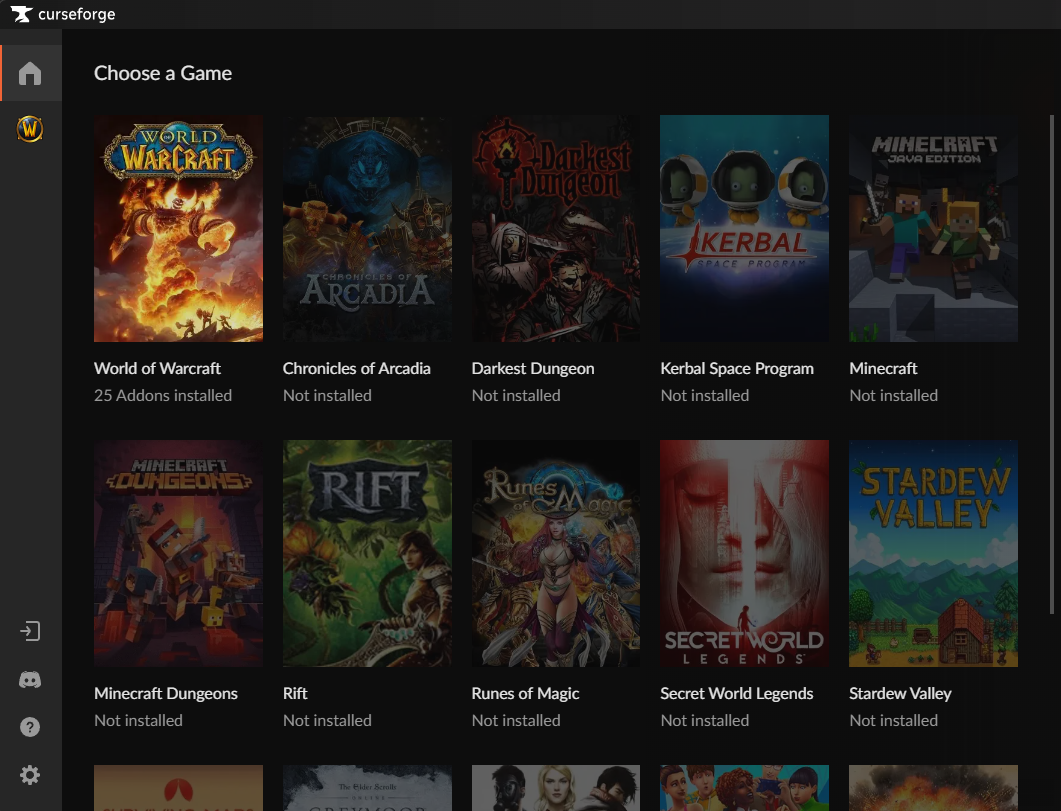This screenshot has height=811, width=1061.
Task: Select the Runes of Magic cover art
Action: click(x=556, y=553)
